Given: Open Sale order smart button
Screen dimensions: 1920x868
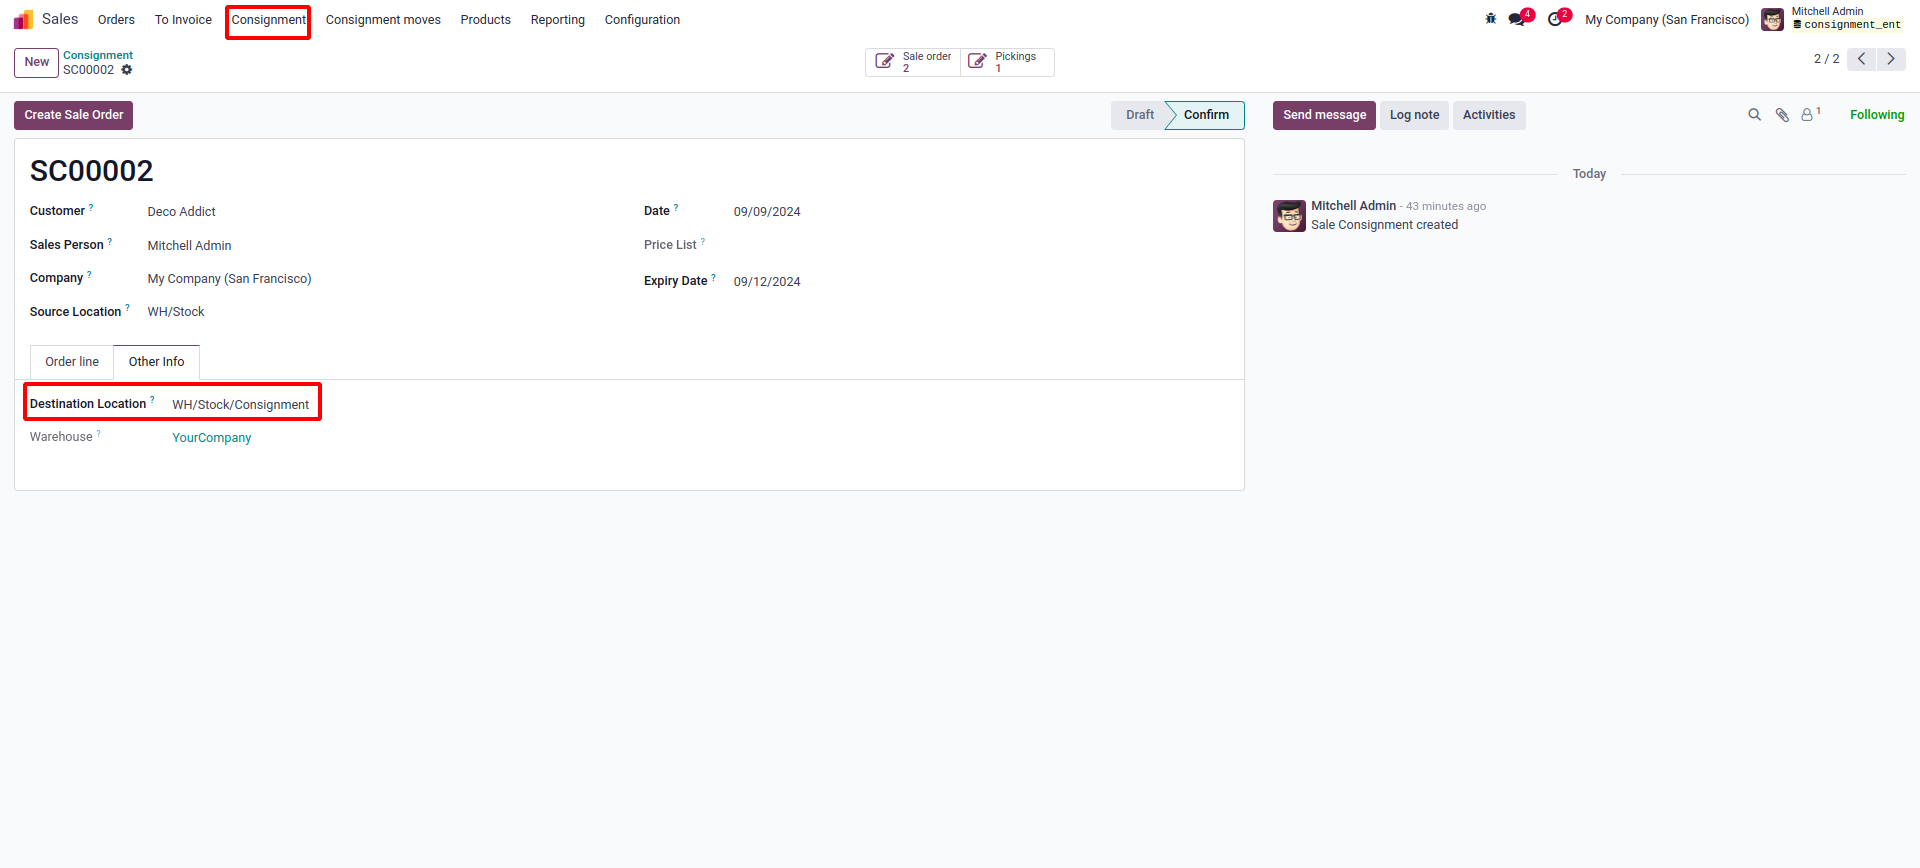Looking at the screenshot, I should [x=913, y=62].
